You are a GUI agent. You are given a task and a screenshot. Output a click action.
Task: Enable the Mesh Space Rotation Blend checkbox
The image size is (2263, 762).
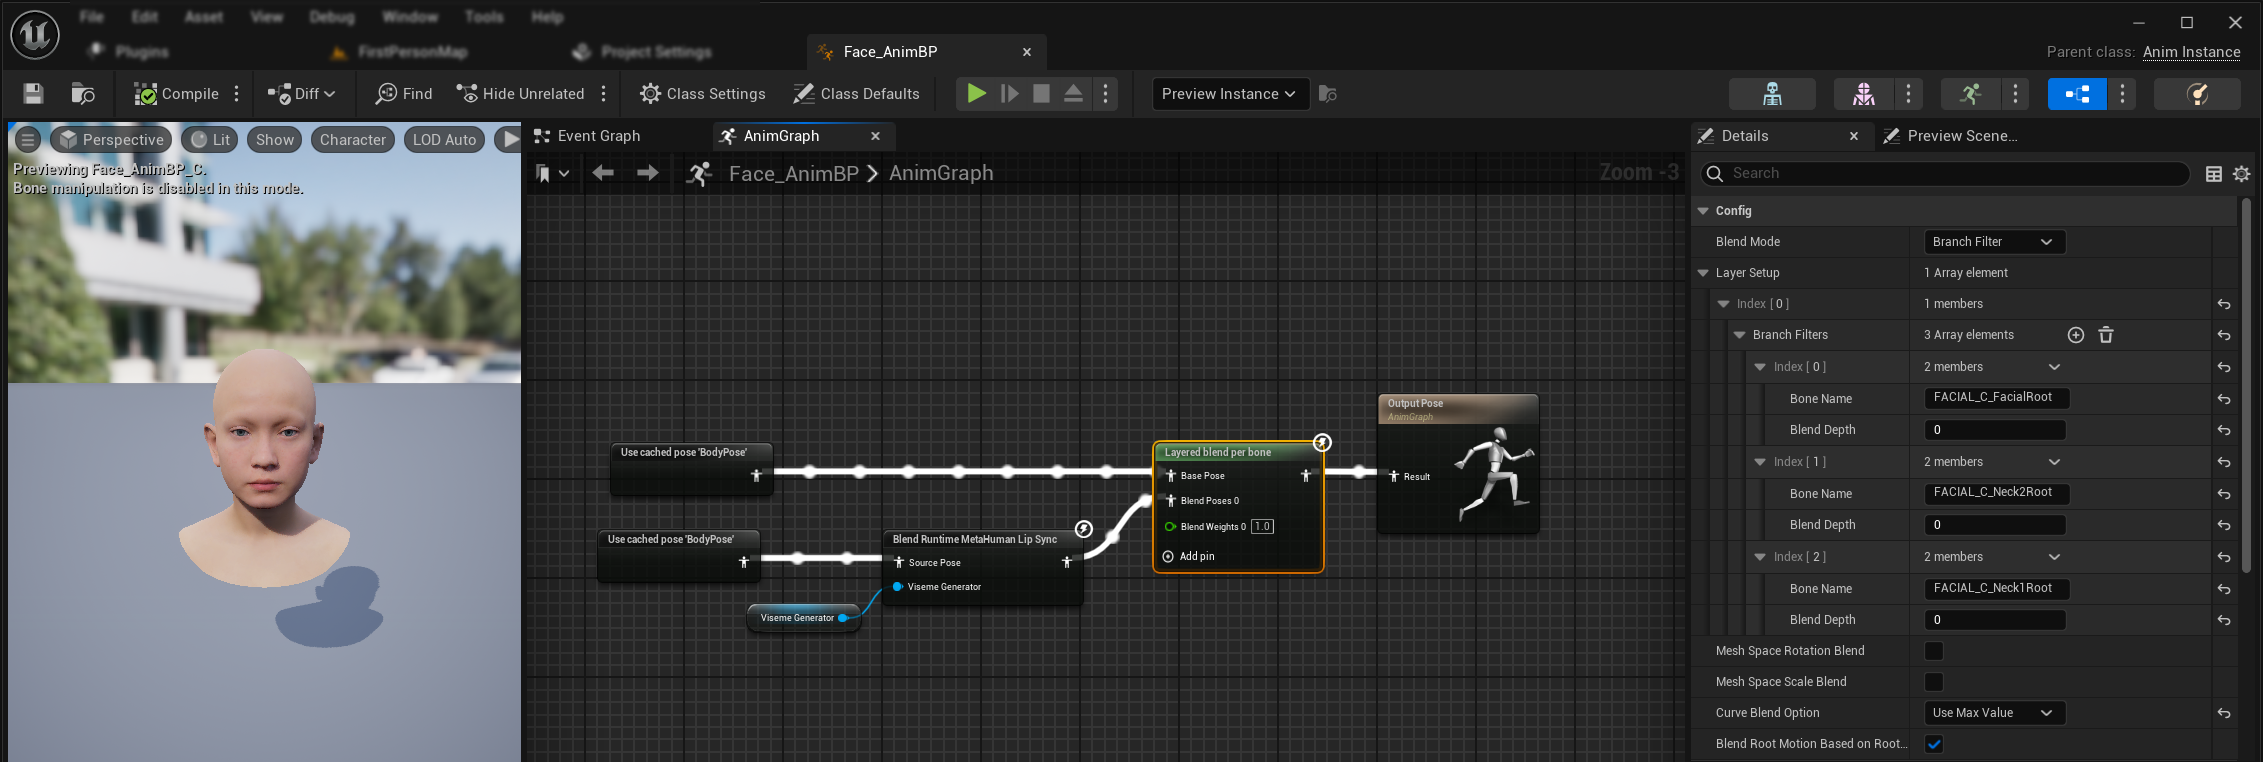pos(1934,651)
